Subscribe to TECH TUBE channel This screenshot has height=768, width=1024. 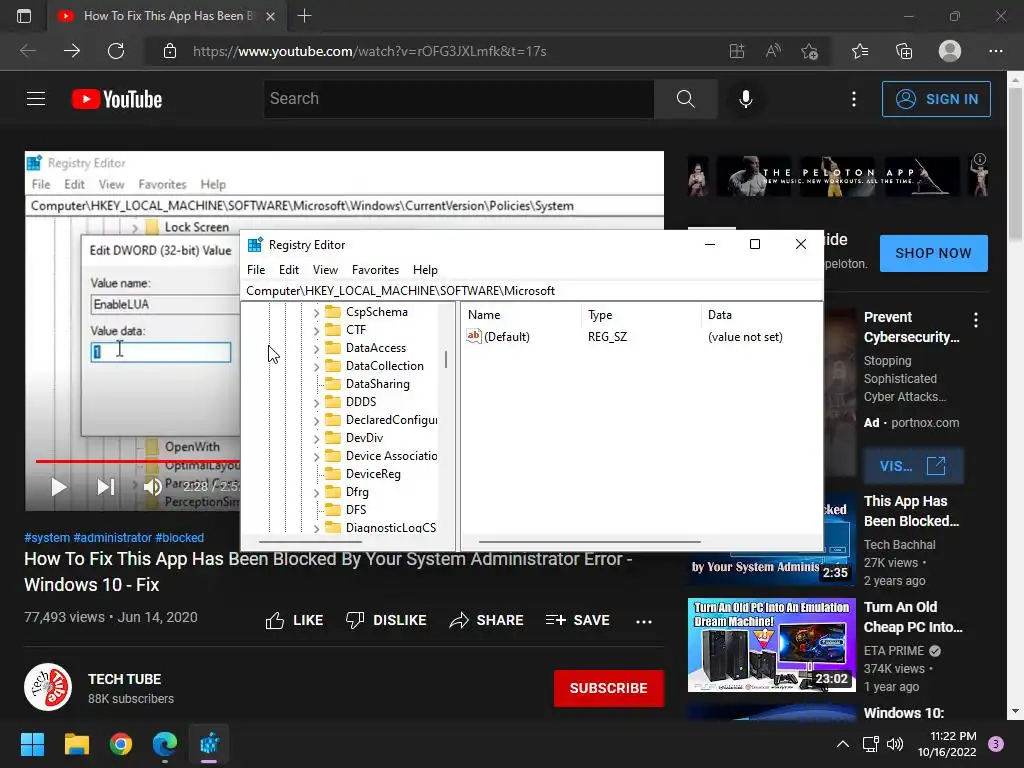tap(609, 688)
